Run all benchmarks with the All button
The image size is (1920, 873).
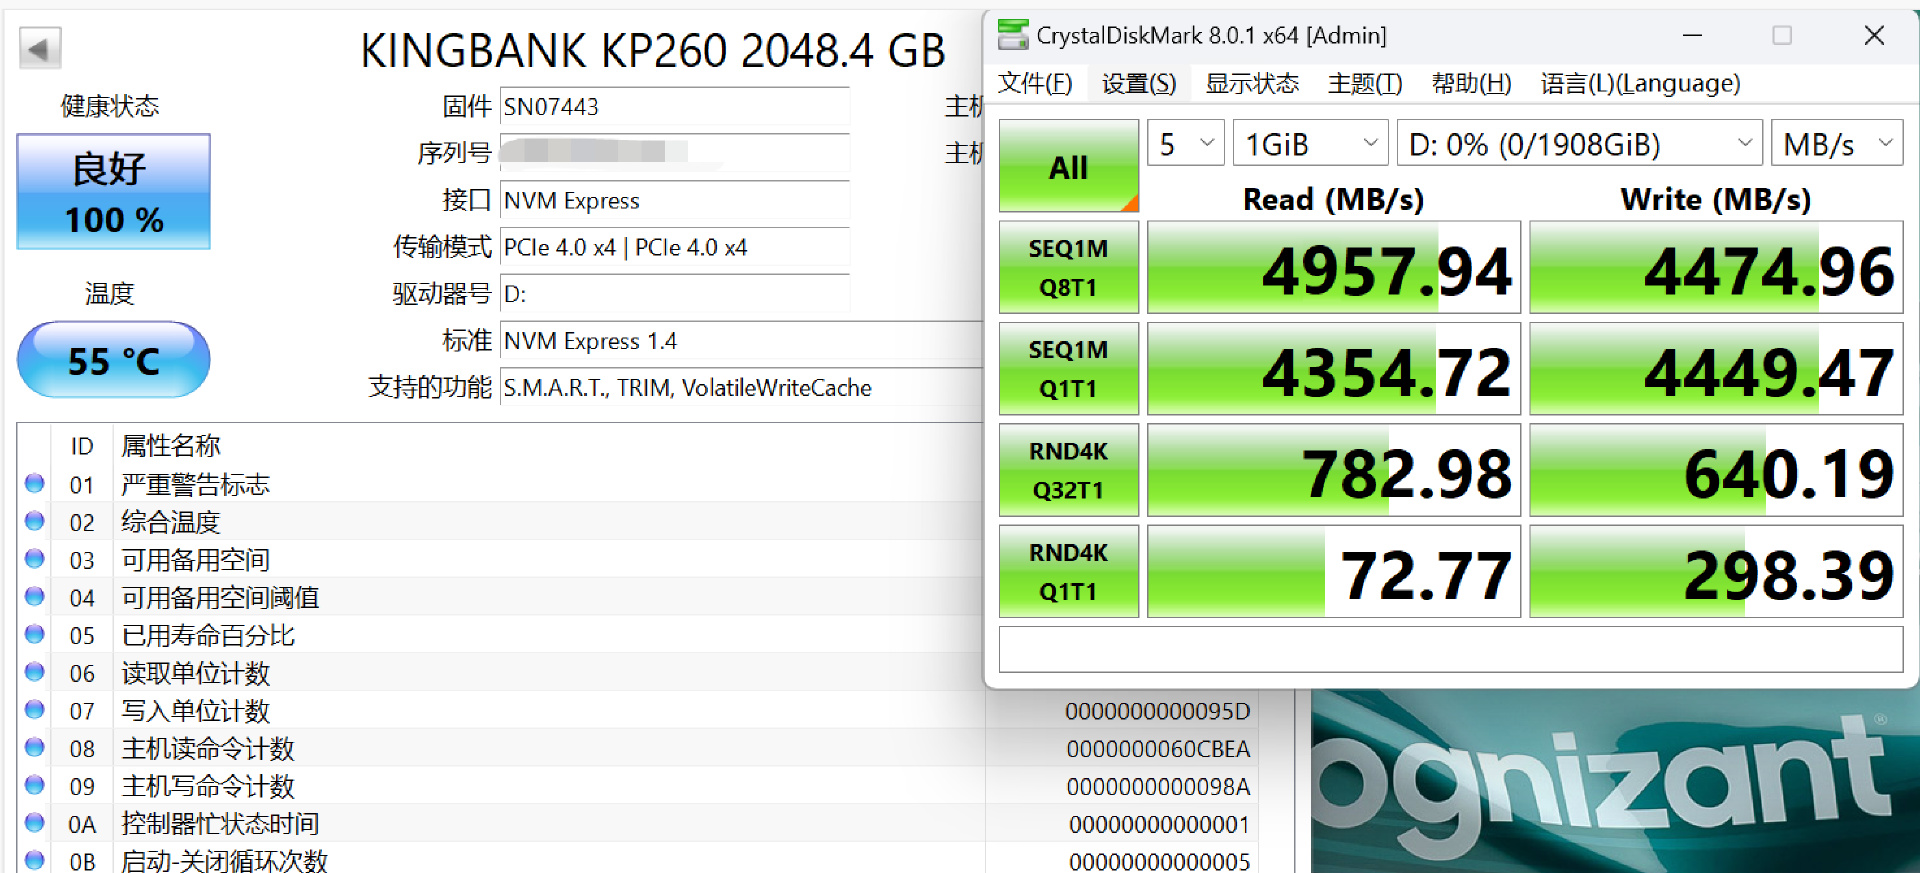tap(1068, 166)
